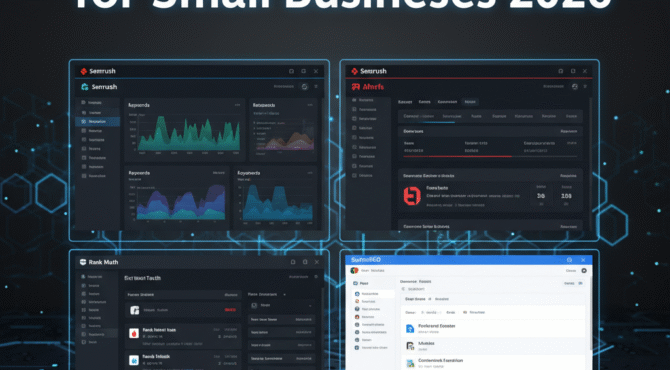Viewport: 670px width, 370px height.
Task: Open the ellipsis menu on the orange area chart card
Action: 310,105
